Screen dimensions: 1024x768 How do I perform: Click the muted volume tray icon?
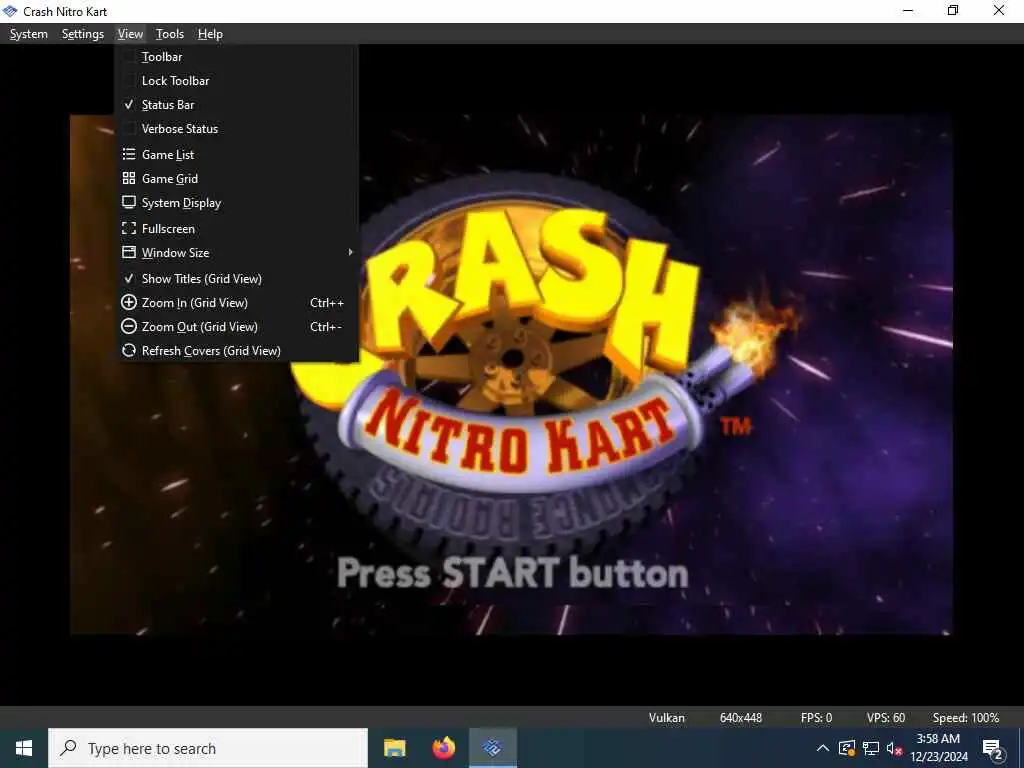coord(894,748)
